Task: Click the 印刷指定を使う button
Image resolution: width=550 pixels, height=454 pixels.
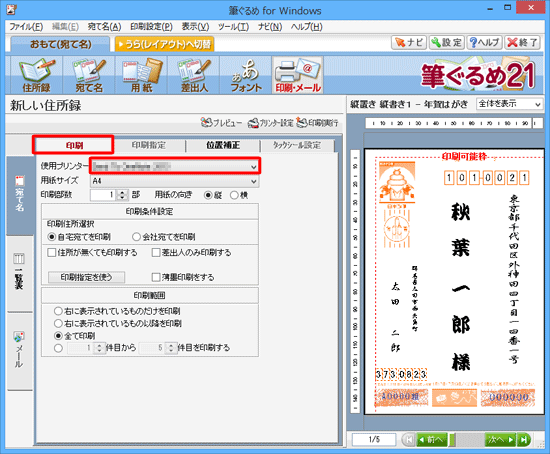Action: tap(86, 277)
